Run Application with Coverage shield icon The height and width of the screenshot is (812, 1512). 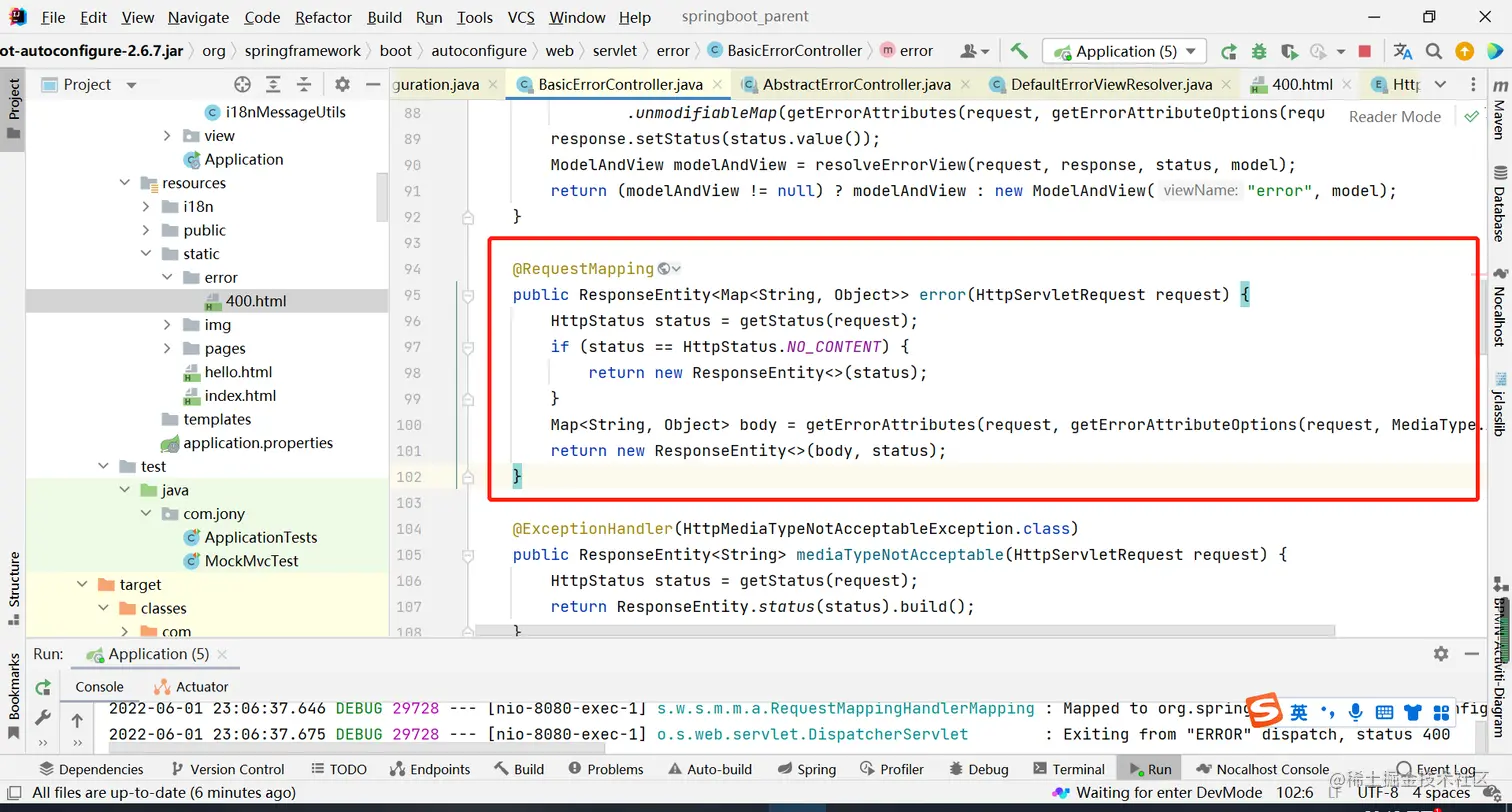pos(1289,51)
